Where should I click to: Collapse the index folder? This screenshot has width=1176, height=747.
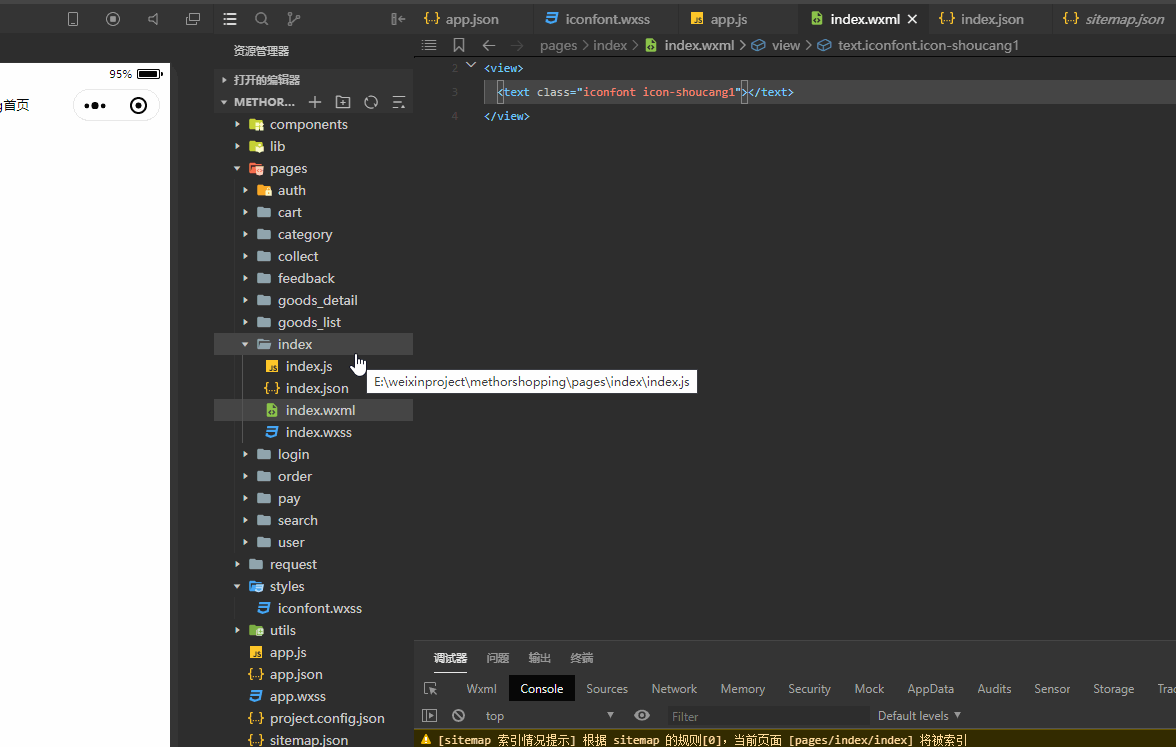pos(295,344)
